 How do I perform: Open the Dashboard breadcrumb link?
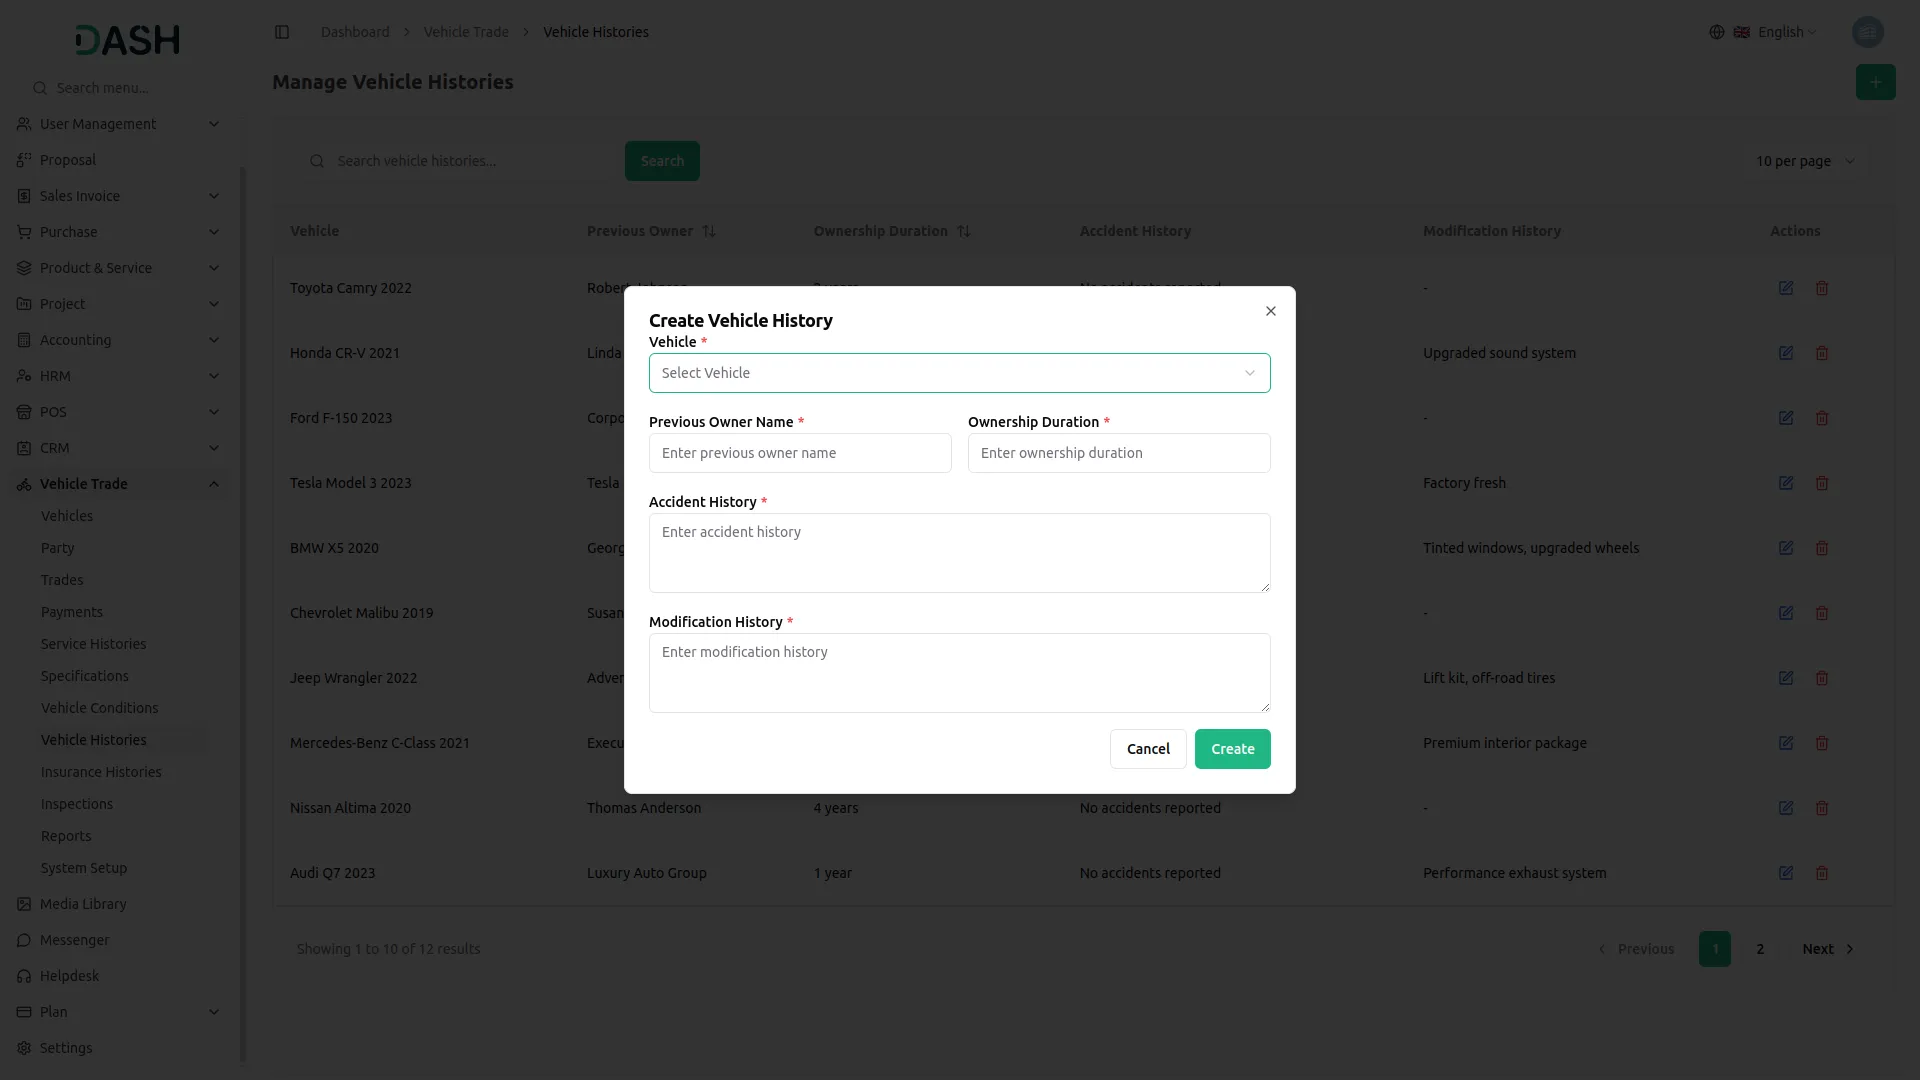355,32
